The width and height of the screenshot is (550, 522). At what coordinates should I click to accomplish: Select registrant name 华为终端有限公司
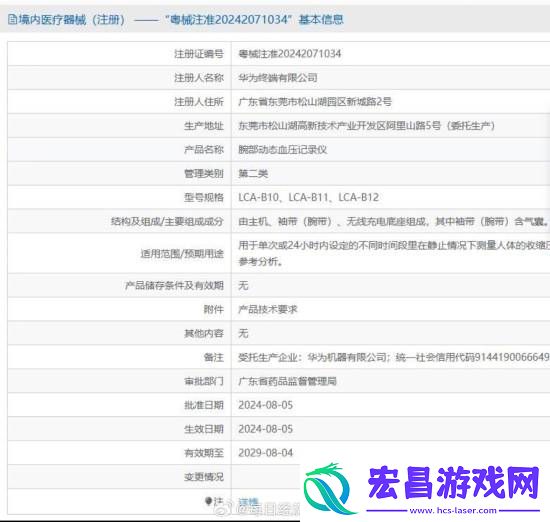pyautogui.click(x=278, y=78)
